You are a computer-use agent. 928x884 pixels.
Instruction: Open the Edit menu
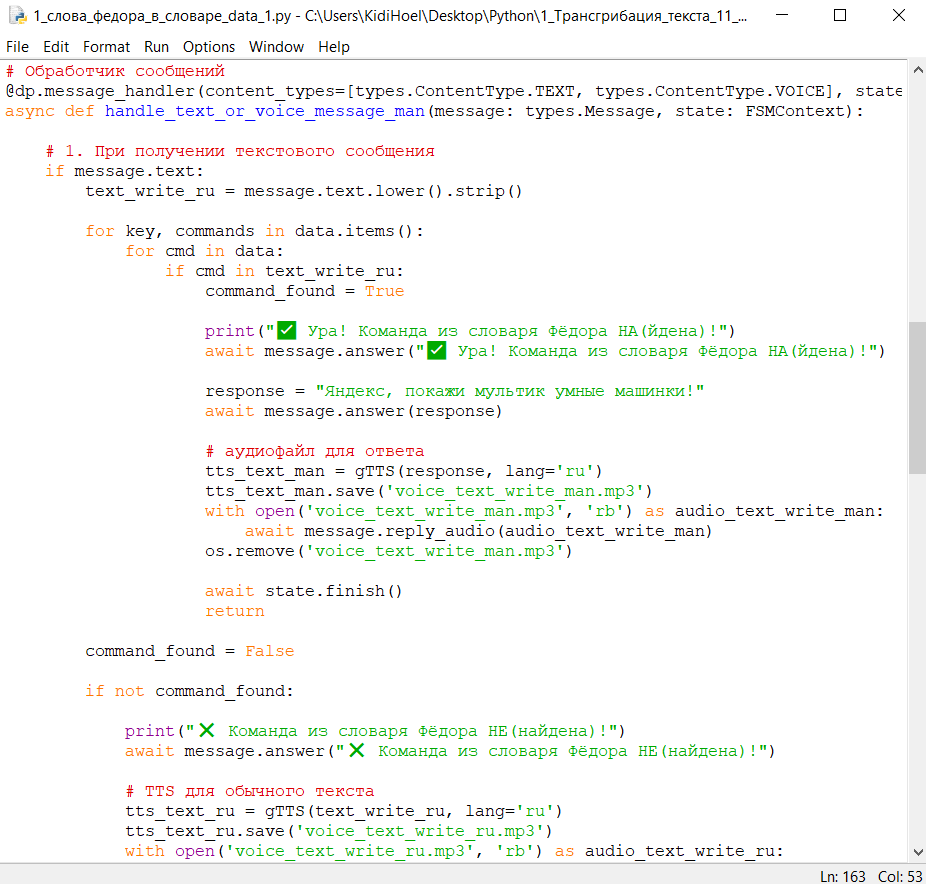pyautogui.click(x=56, y=47)
